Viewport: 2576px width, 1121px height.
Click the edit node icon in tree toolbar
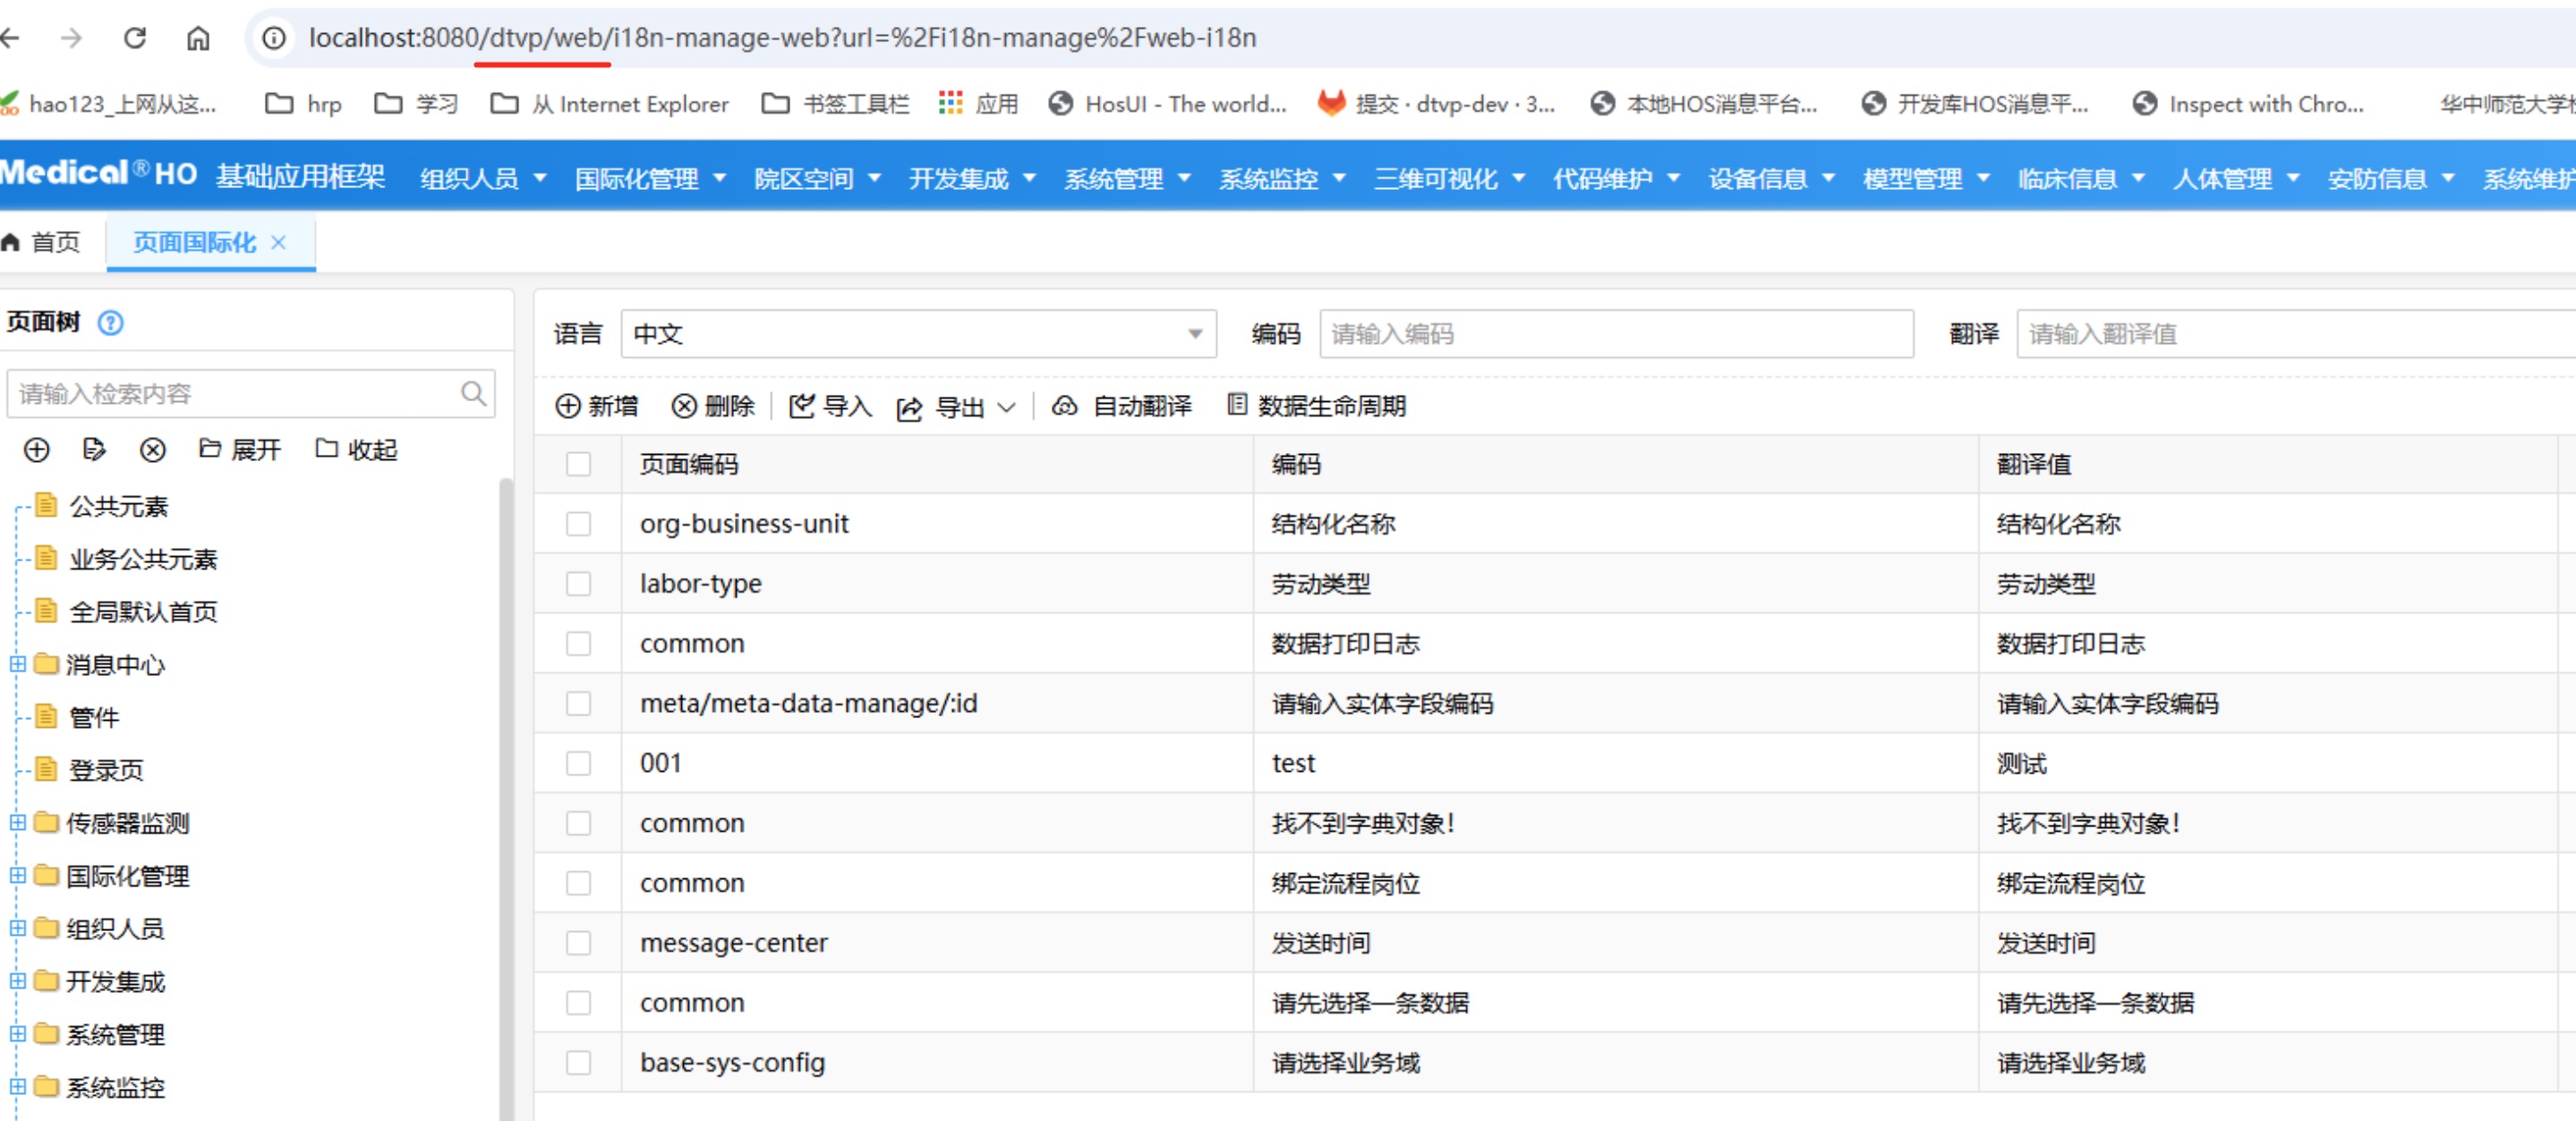point(94,450)
